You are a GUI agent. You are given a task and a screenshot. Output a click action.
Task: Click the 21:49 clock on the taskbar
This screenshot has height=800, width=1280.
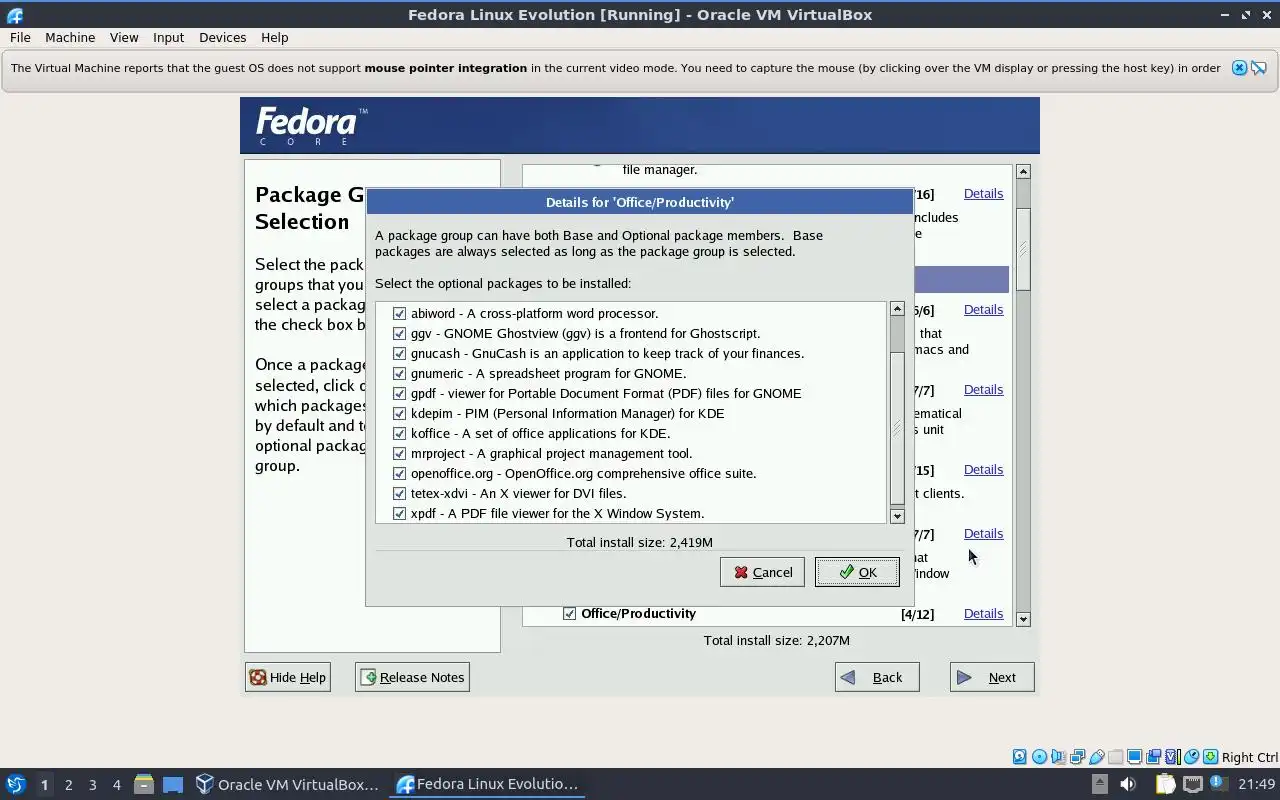(x=1257, y=784)
